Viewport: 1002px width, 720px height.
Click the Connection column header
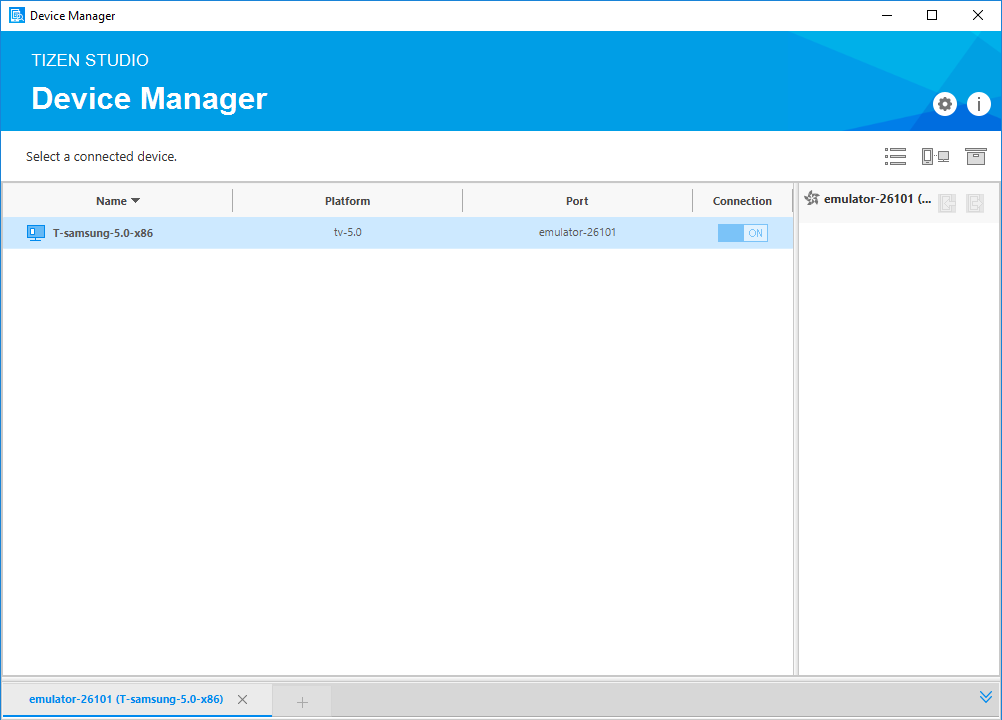742,201
